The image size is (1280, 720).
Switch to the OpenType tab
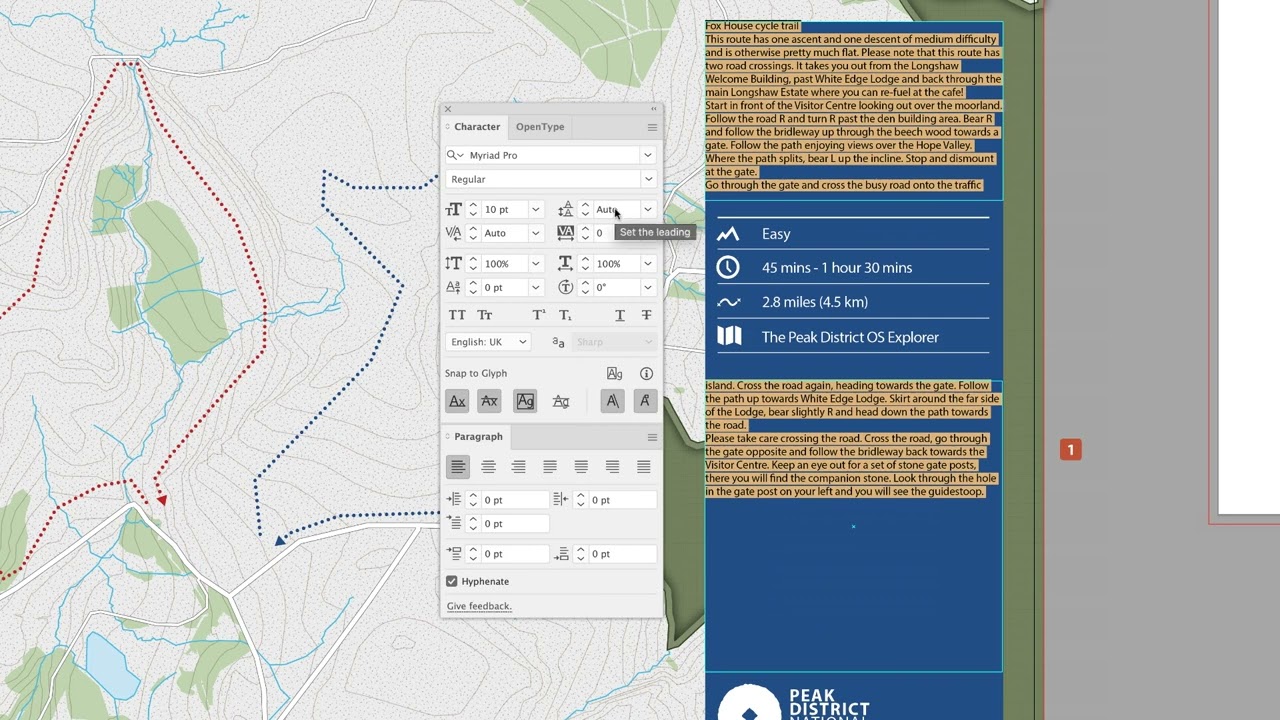click(540, 127)
